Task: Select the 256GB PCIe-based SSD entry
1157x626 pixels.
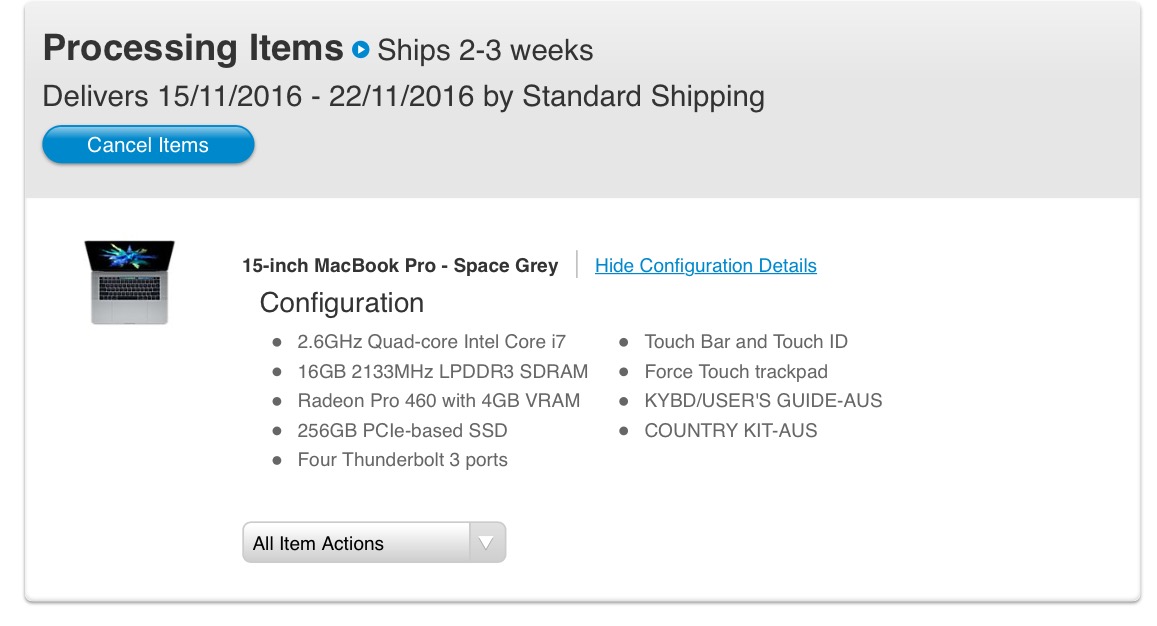Action: [402, 430]
